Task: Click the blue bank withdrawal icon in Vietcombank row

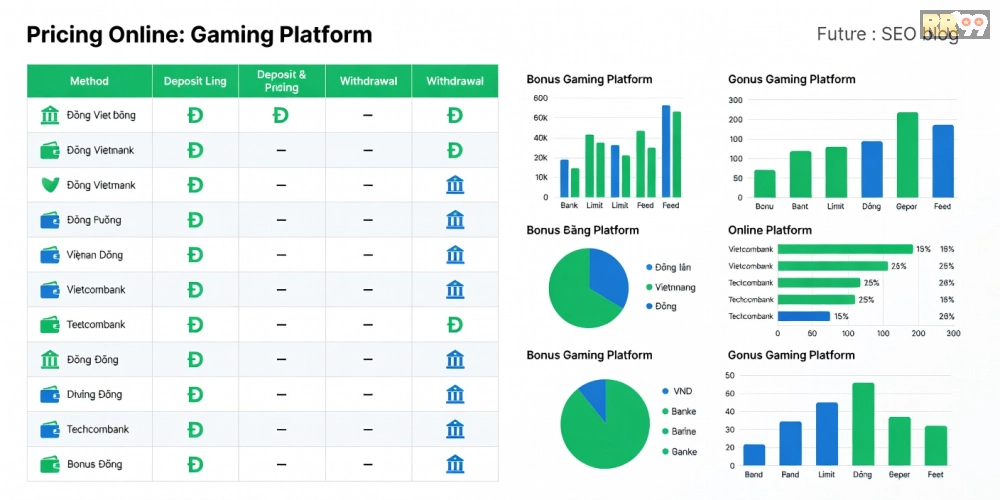Action: tap(455, 290)
